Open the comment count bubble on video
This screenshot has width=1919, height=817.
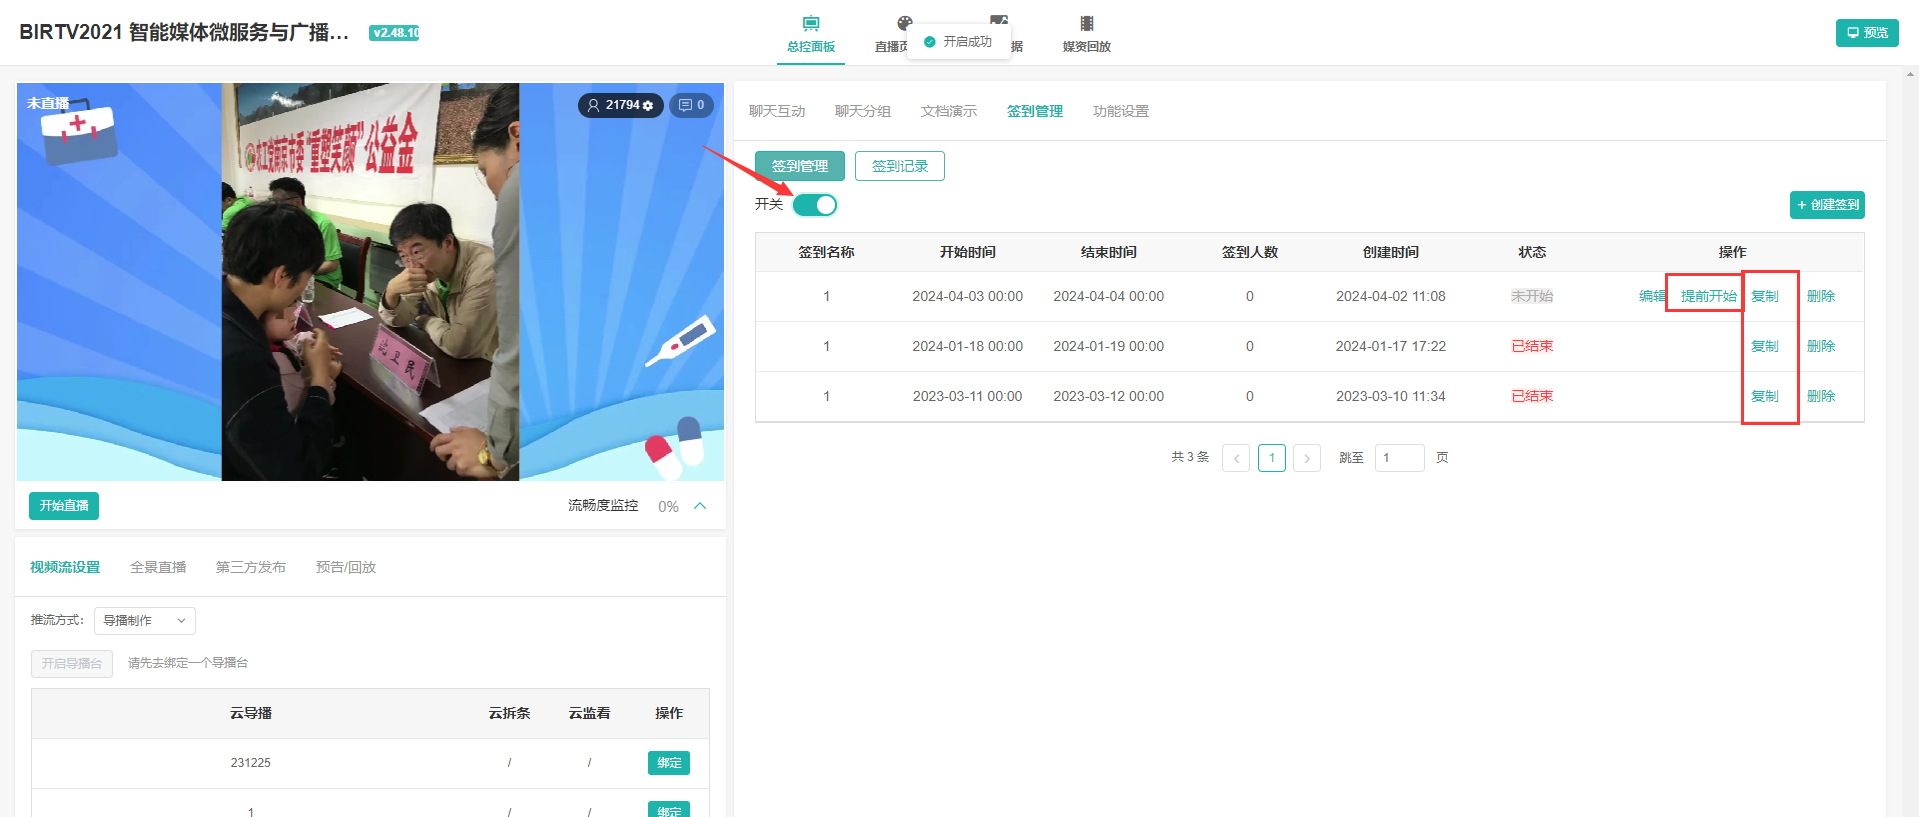(x=691, y=105)
